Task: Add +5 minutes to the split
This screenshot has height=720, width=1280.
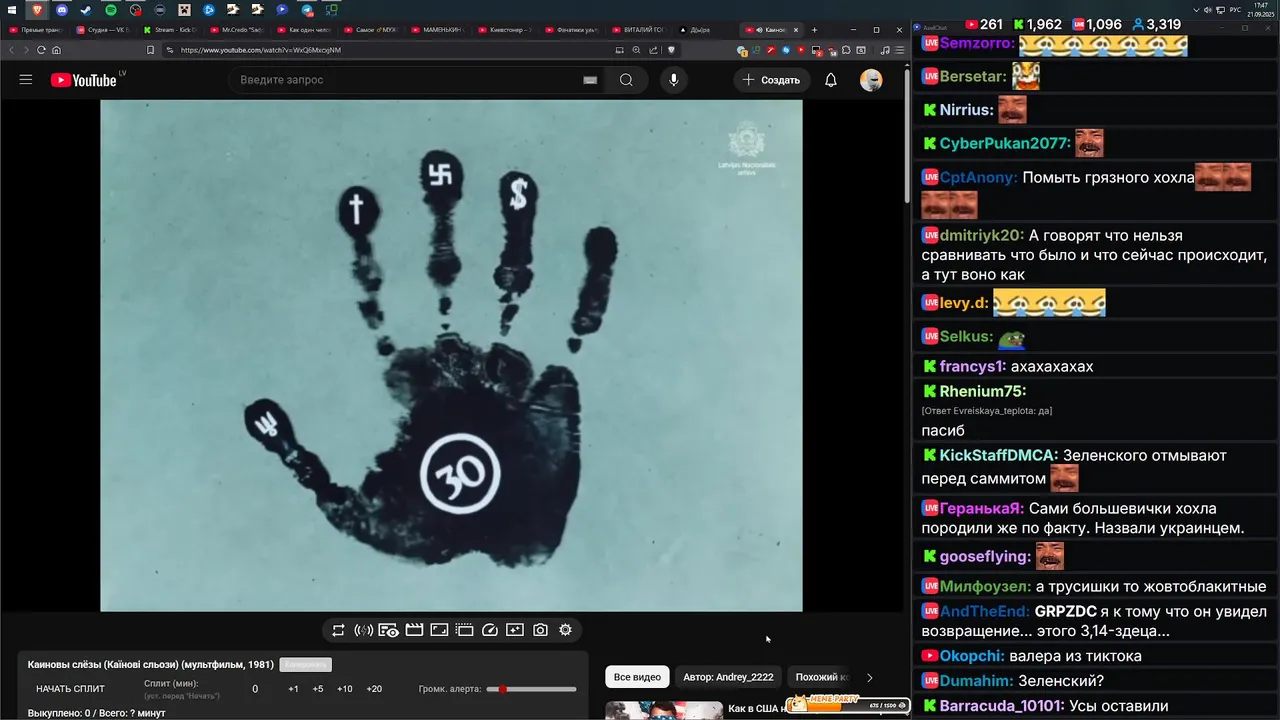Action: pyautogui.click(x=318, y=689)
